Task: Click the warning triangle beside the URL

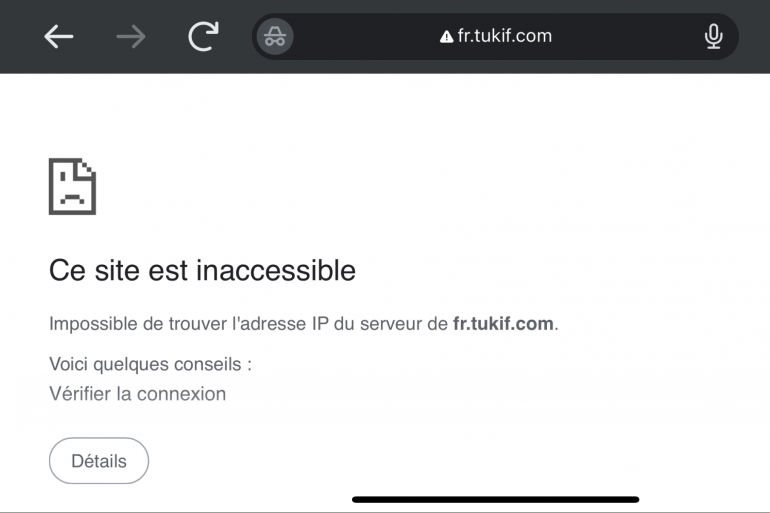Action: (x=446, y=37)
